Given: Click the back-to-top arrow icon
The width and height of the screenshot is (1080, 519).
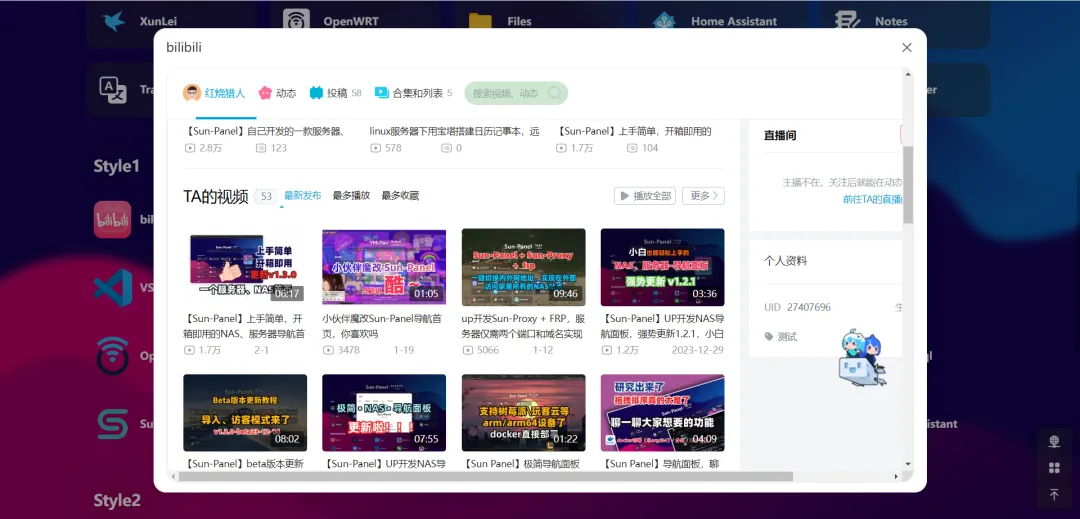Looking at the screenshot, I should tap(1054, 494).
